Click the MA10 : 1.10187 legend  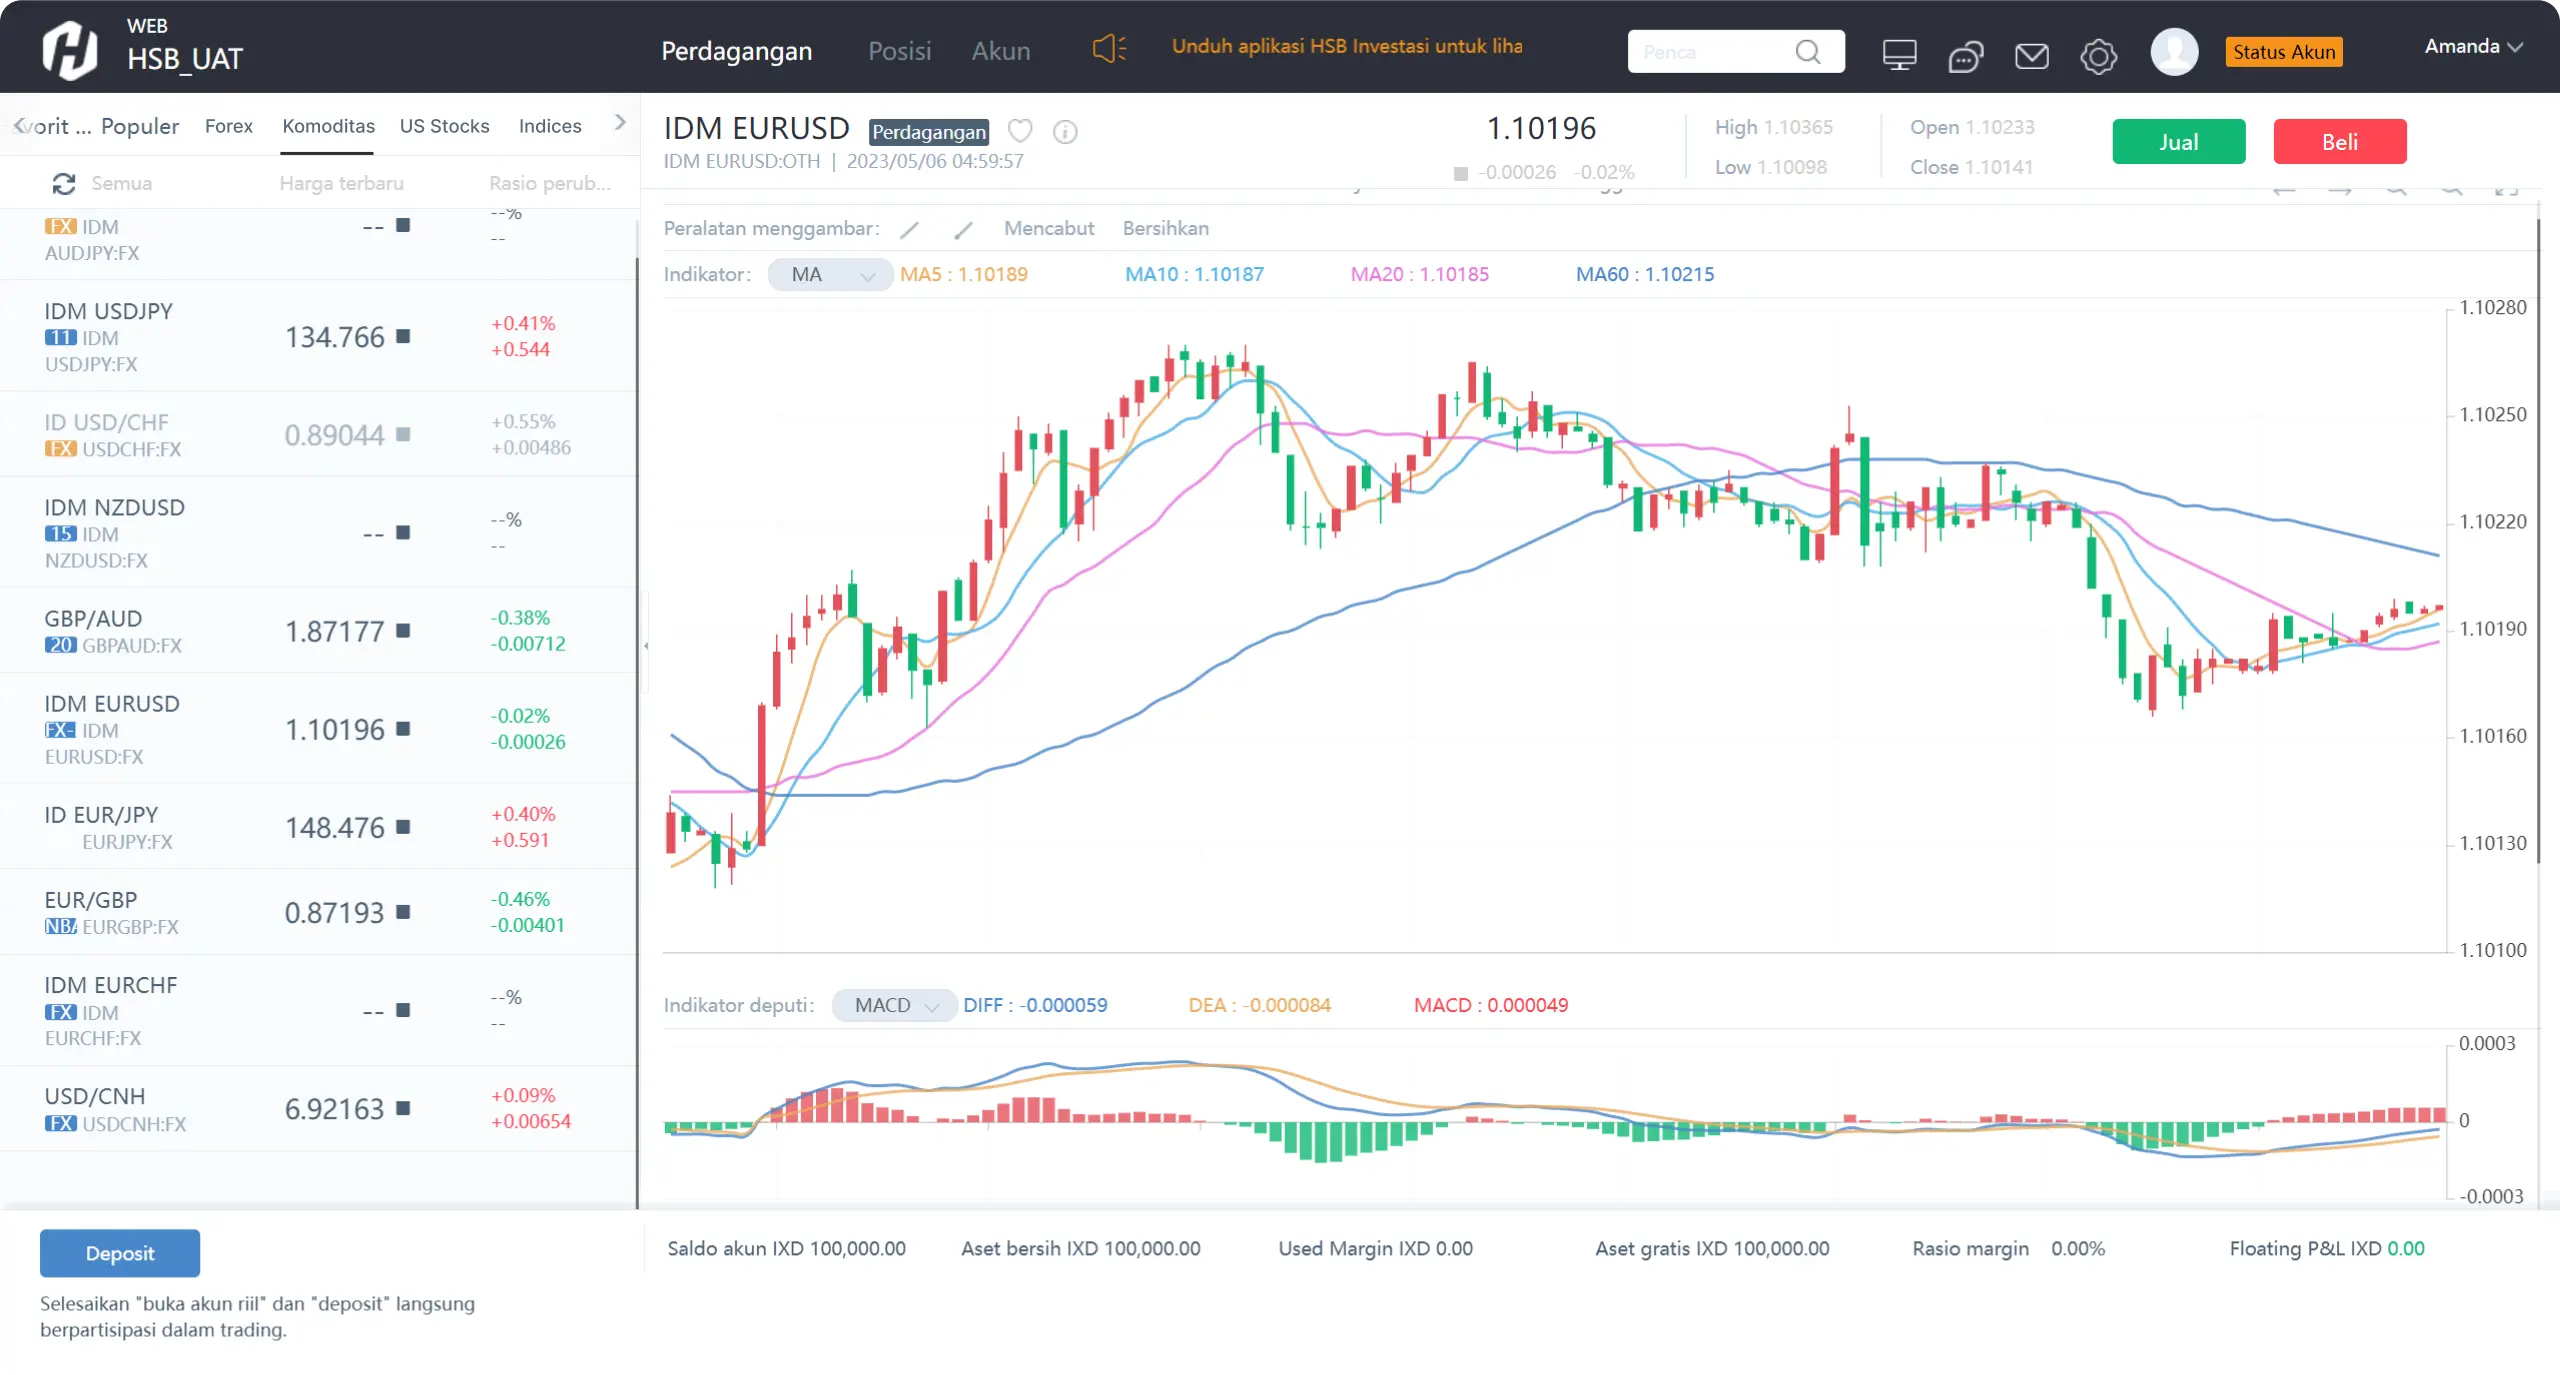coord(1194,274)
